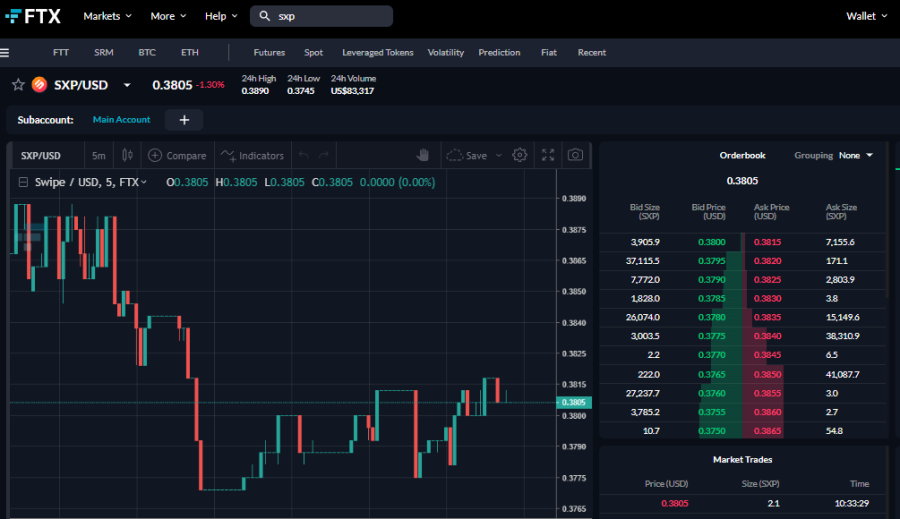Click into the sxp search field
The height and width of the screenshot is (519, 900).
pyautogui.click(x=321, y=16)
